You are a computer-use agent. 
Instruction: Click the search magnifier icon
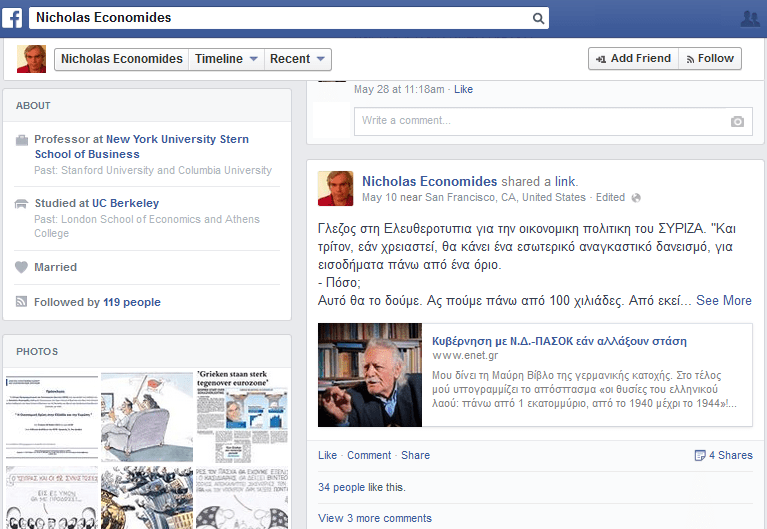[x=538, y=18]
